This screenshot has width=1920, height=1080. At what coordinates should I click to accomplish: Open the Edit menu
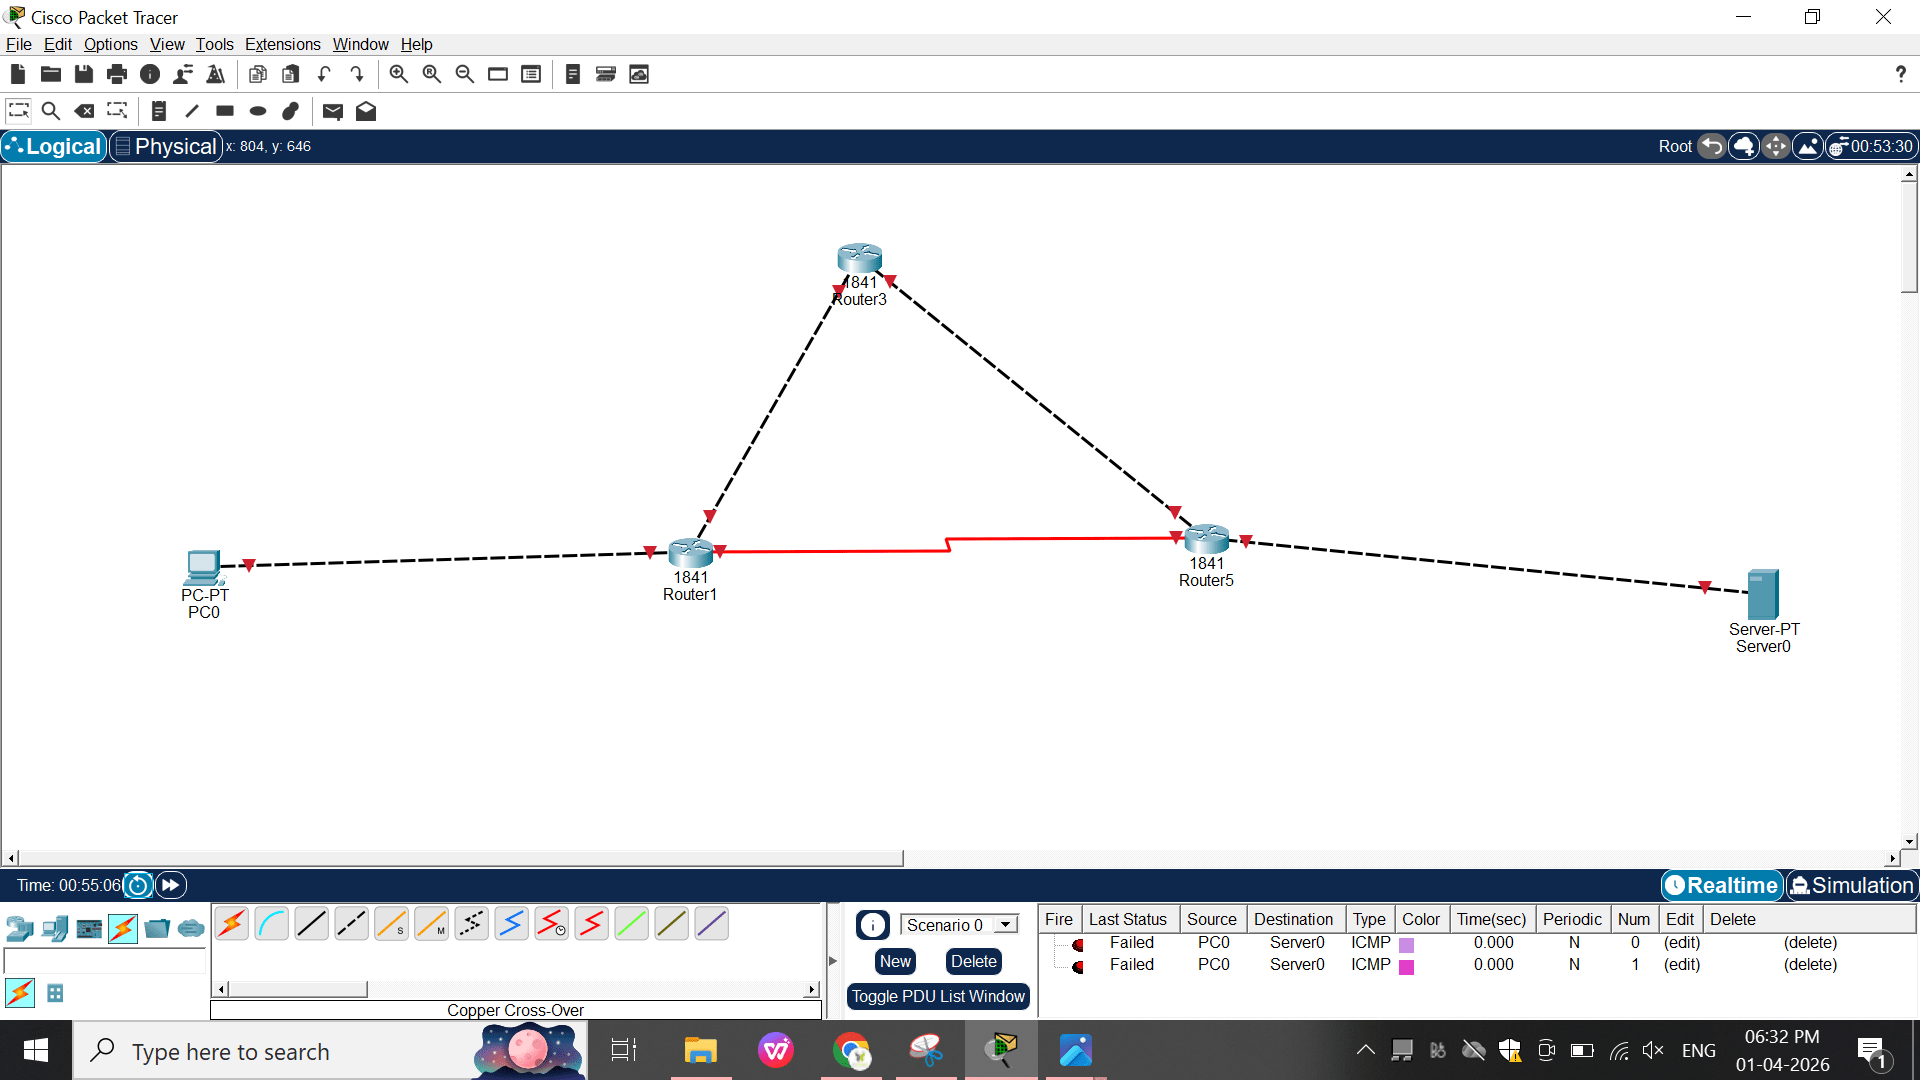[x=58, y=44]
